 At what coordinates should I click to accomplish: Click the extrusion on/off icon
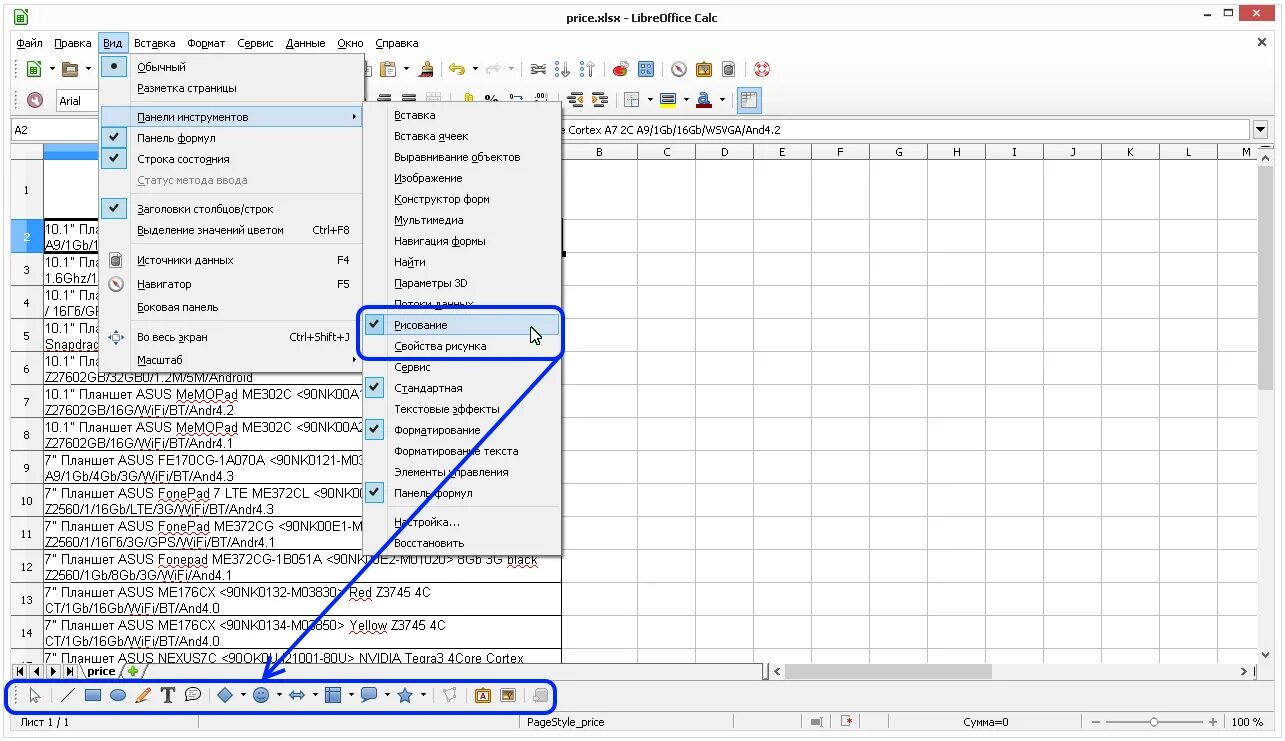(x=540, y=695)
